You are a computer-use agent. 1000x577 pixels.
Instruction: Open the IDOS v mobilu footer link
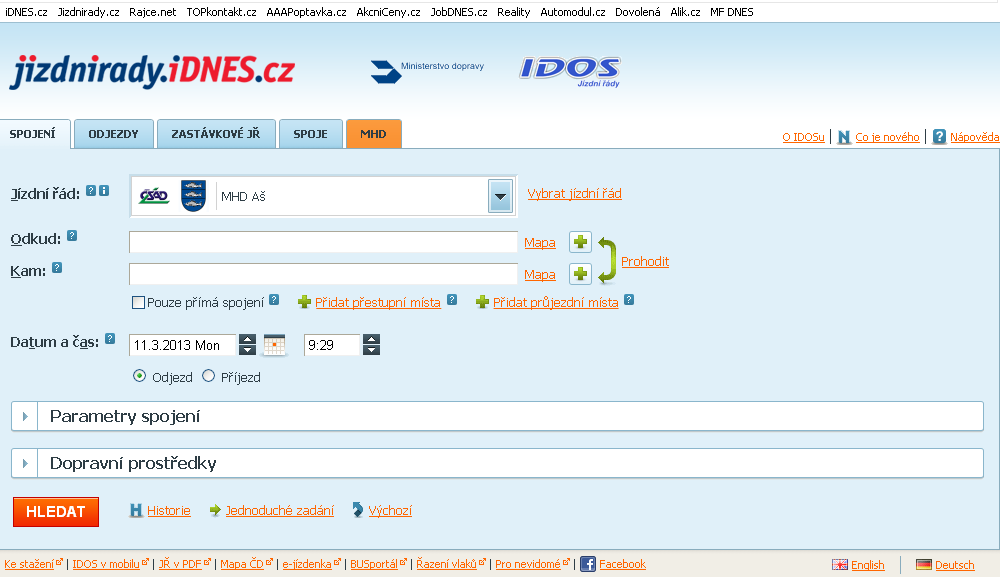[x=106, y=564]
